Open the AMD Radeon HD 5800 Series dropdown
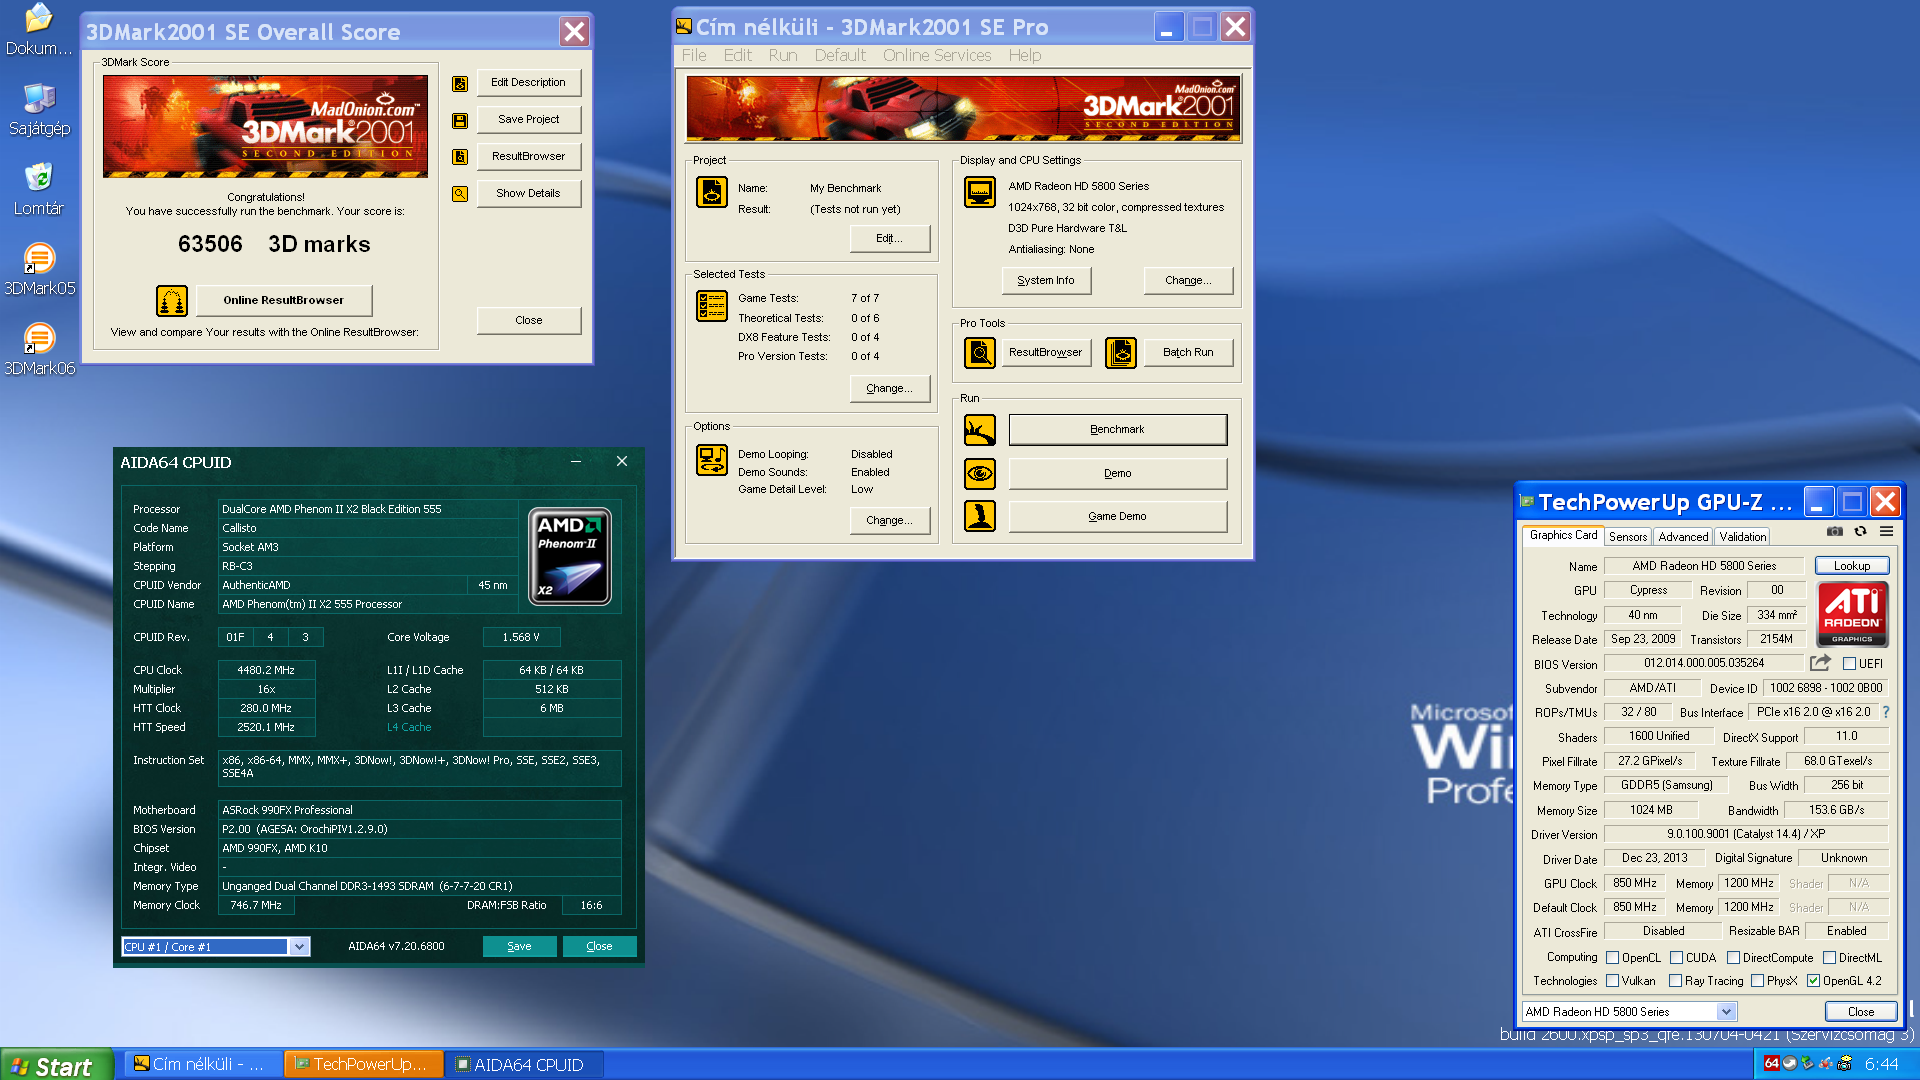1920x1080 pixels. 1726,1012
